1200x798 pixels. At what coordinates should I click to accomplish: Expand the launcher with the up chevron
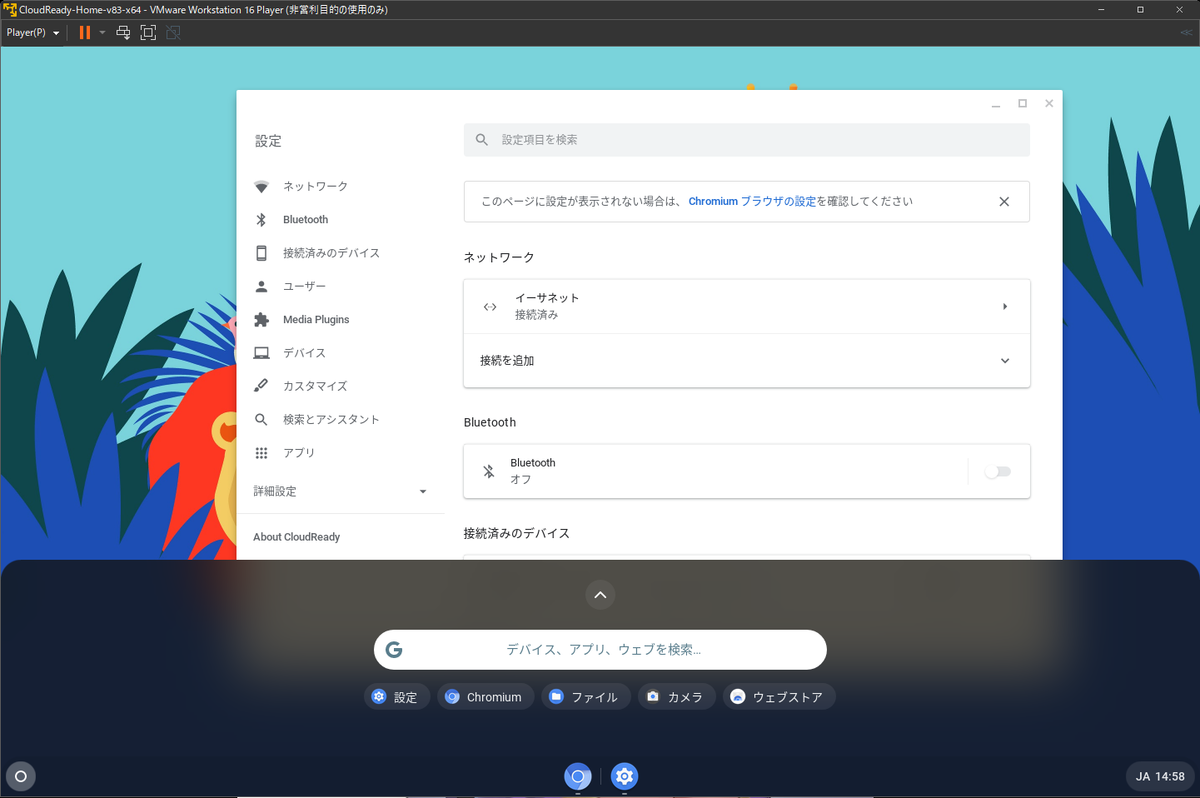(600, 595)
